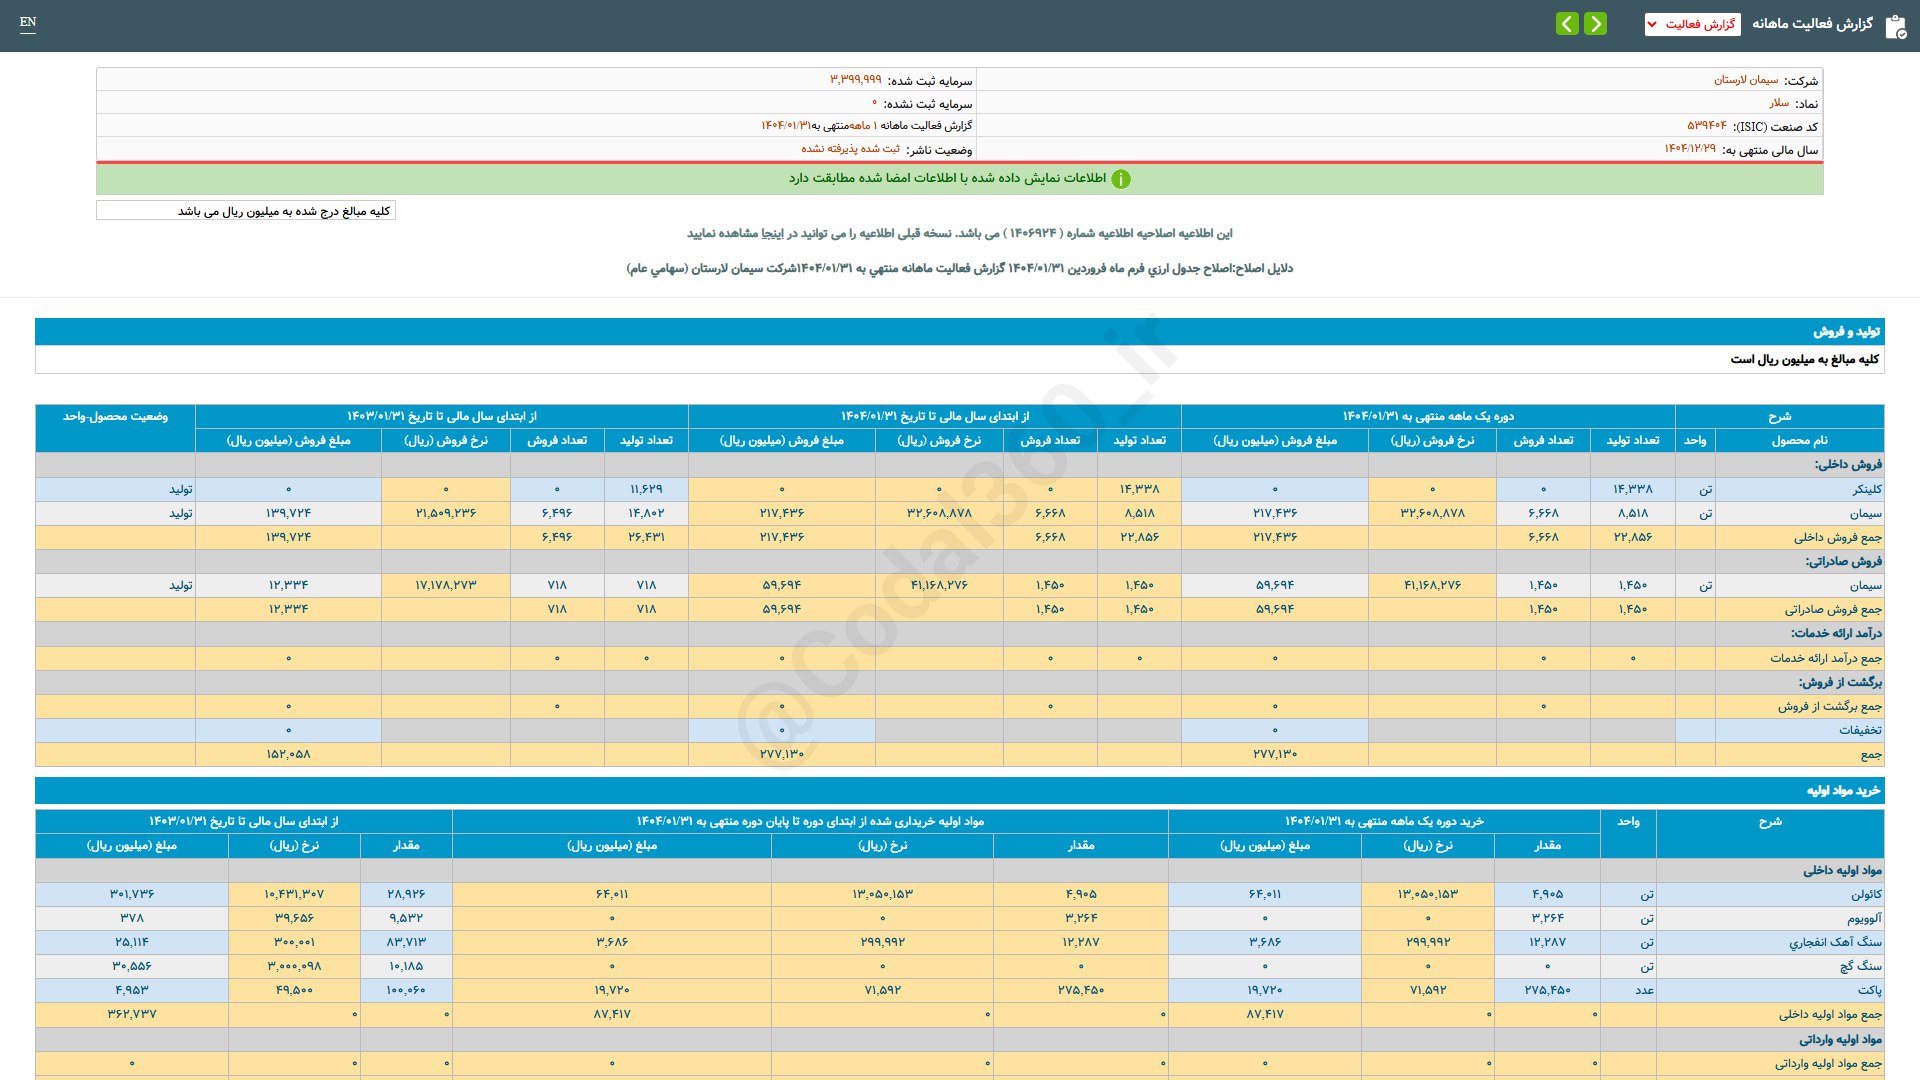The width and height of the screenshot is (1920, 1080).
Task: Go to next report with right arrow
Action: 1596,23
